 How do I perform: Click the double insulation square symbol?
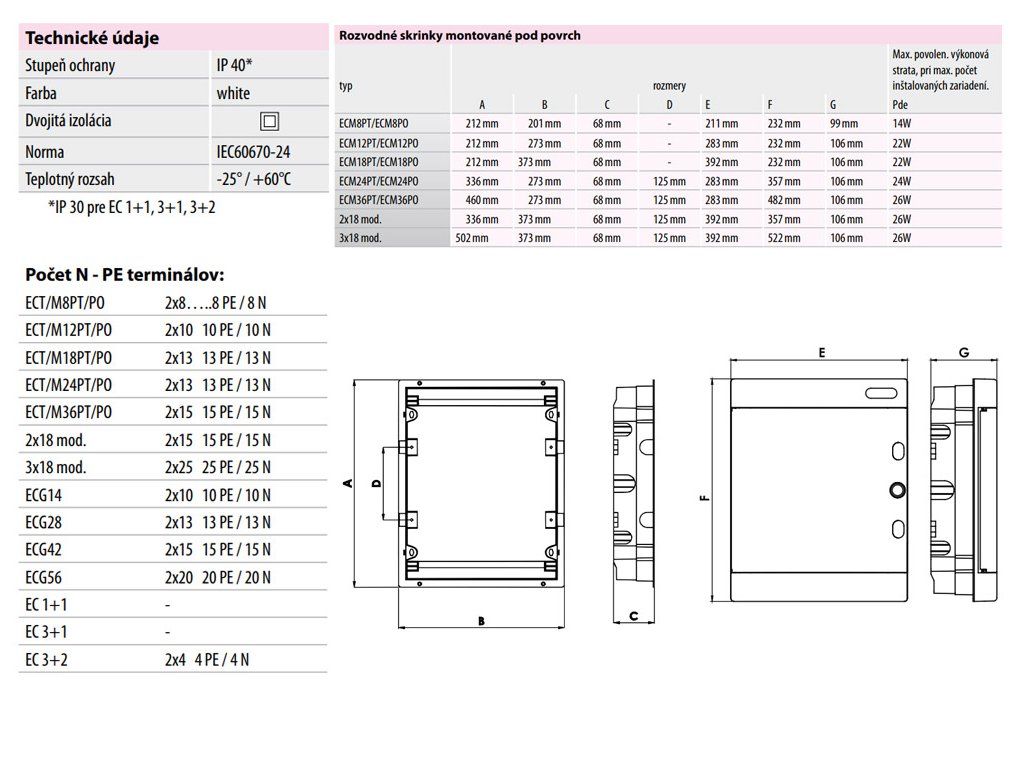(268, 122)
